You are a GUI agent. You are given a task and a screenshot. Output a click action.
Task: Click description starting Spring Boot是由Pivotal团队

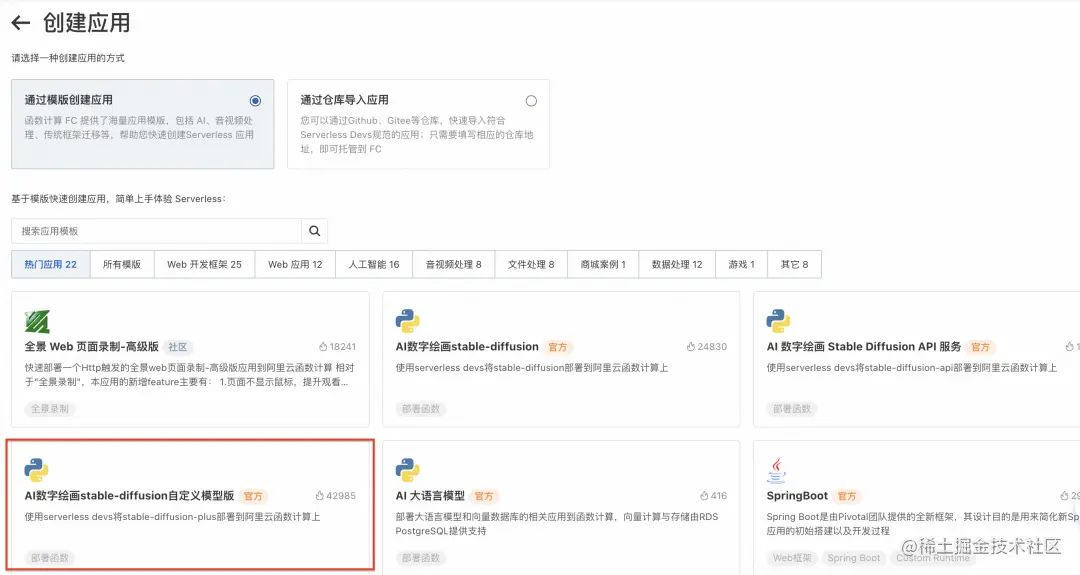click(923, 523)
